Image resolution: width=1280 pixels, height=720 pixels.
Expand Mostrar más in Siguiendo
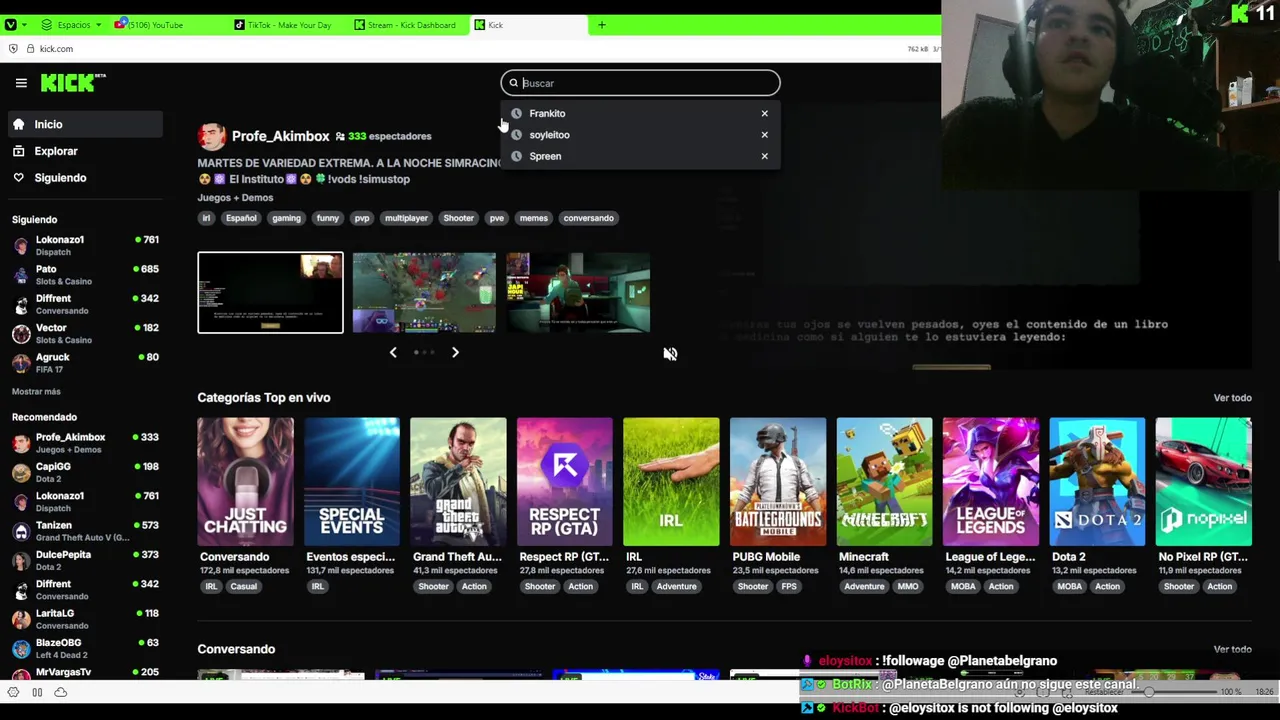tap(36, 391)
